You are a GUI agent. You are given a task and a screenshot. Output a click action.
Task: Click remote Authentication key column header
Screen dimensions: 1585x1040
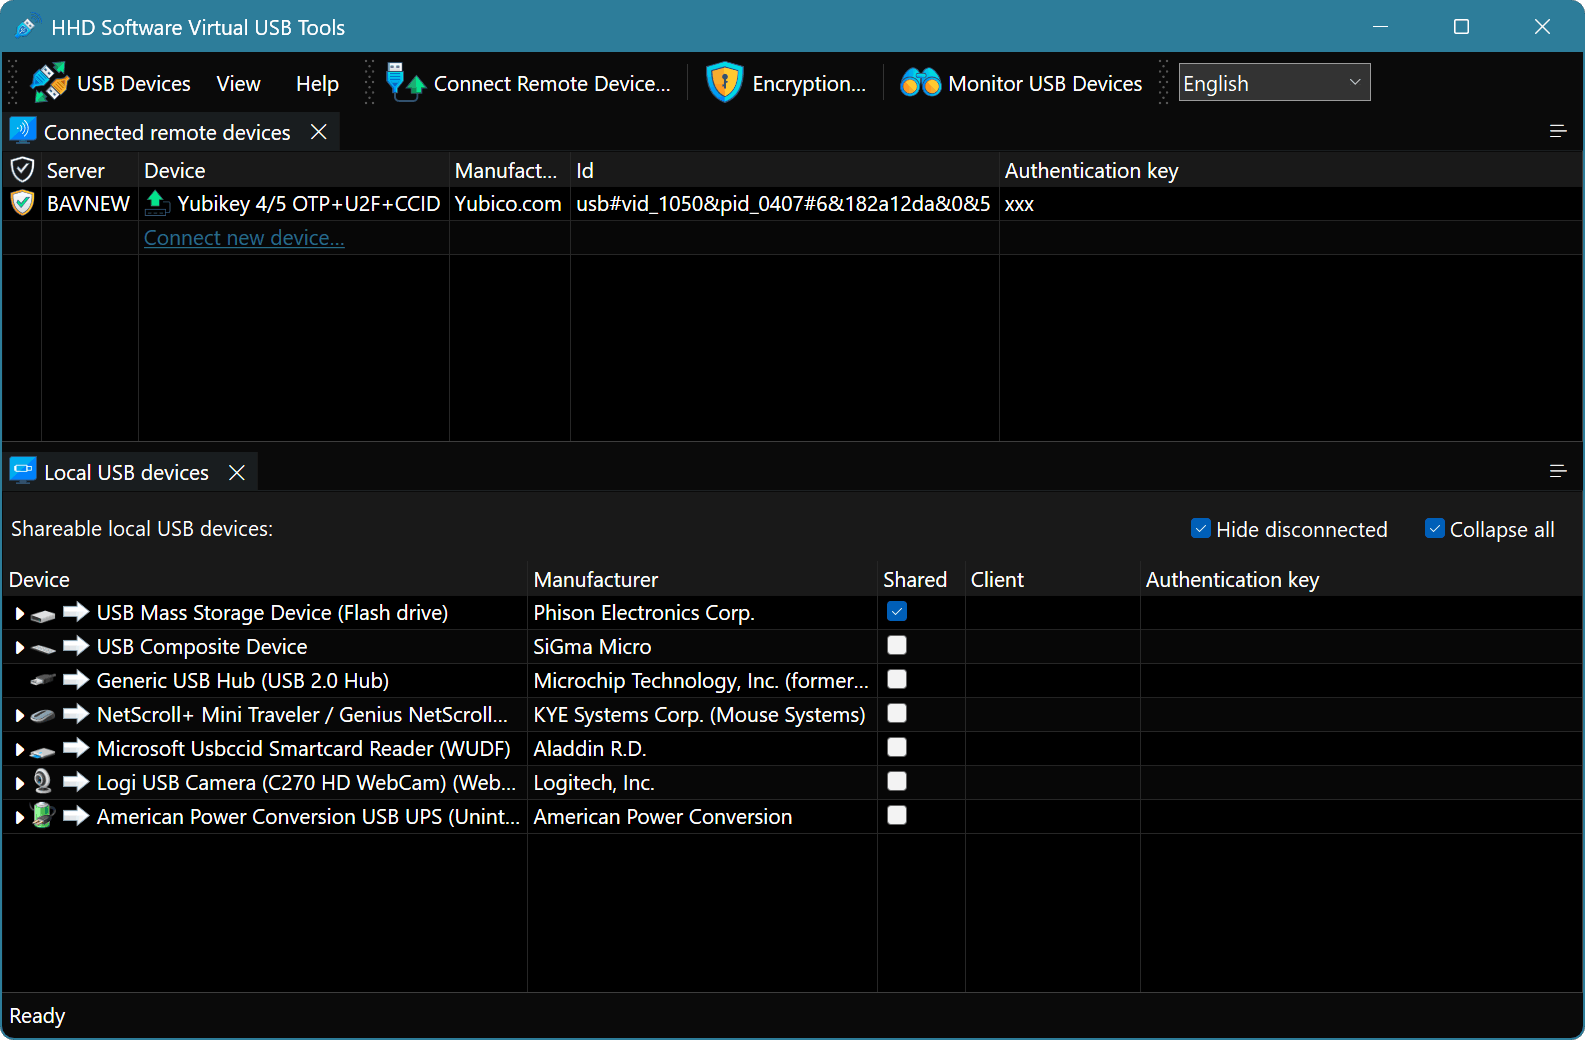(x=1290, y=170)
